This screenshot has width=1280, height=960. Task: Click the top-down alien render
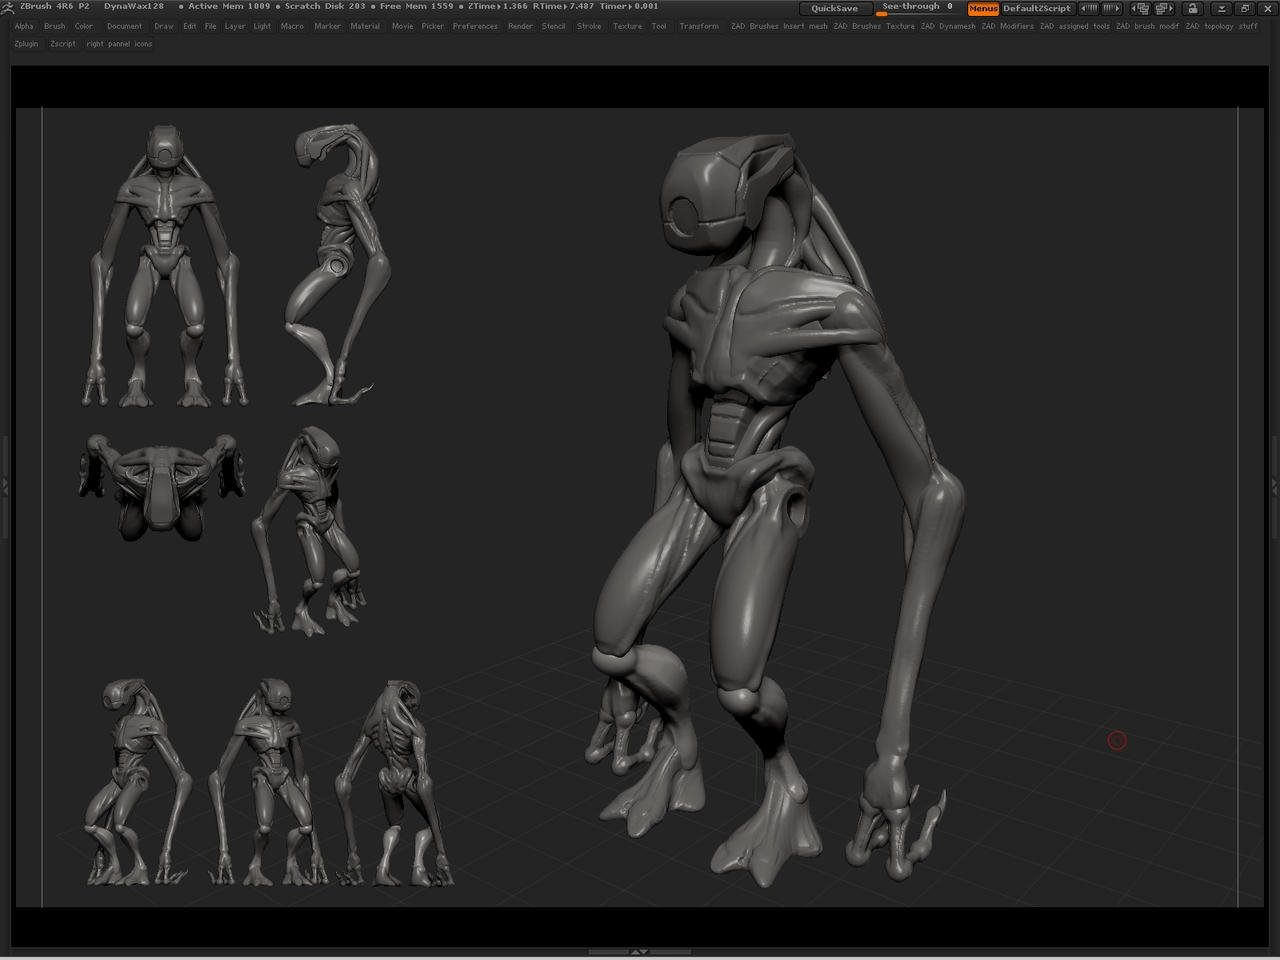pos(163,487)
